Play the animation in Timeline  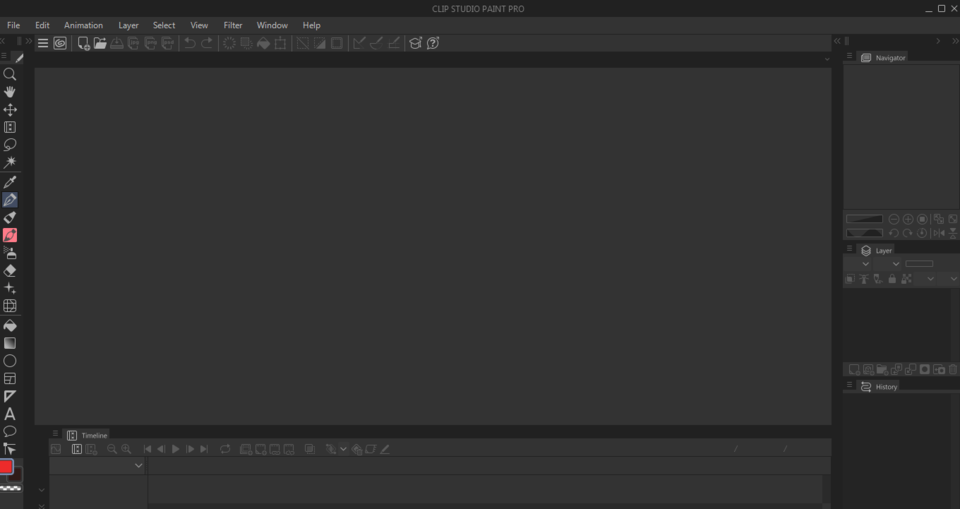click(176, 449)
